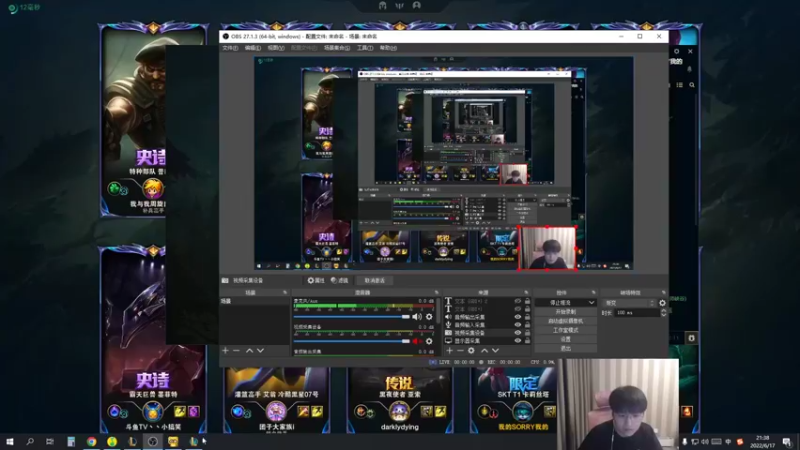Remove selected scene with minus icon
Screen dimensions: 800x450
(236, 351)
